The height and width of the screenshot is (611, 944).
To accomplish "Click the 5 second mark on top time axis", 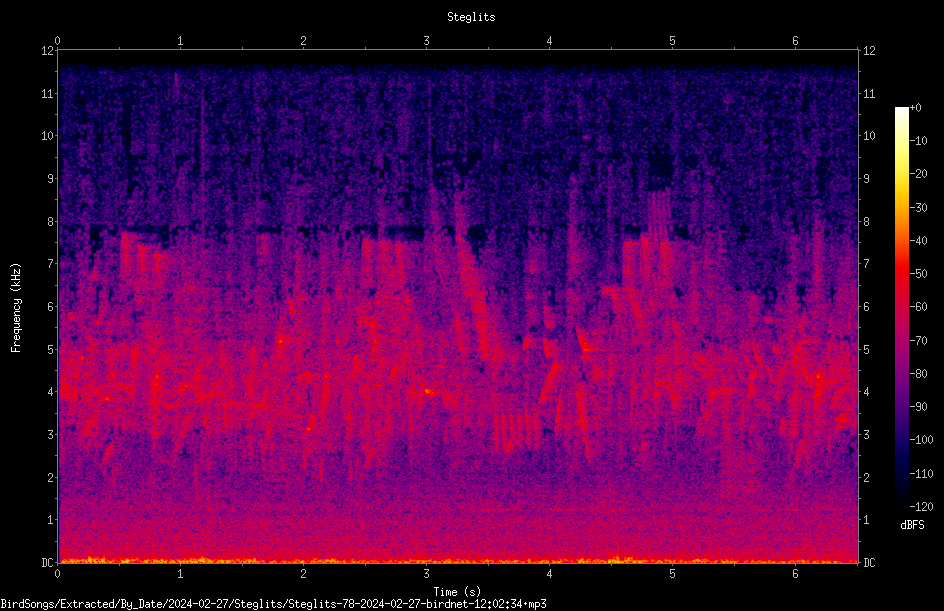I will [672, 41].
